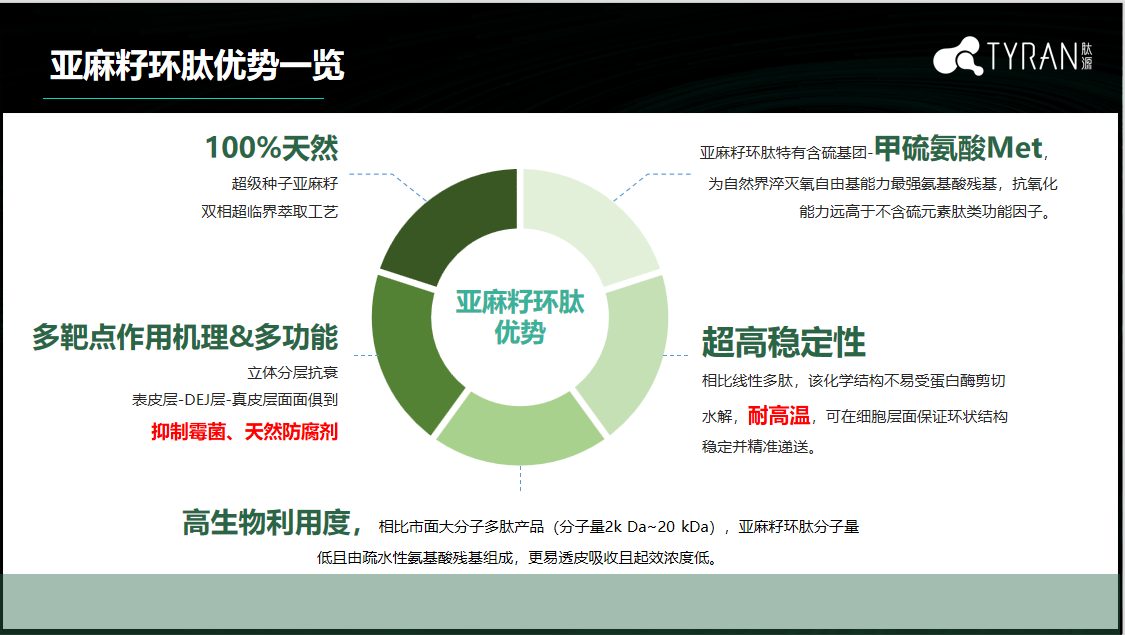The height and width of the screenshot is (635, 1125).
Task: Select the text 立体分层抗衰
Action: 292,372
